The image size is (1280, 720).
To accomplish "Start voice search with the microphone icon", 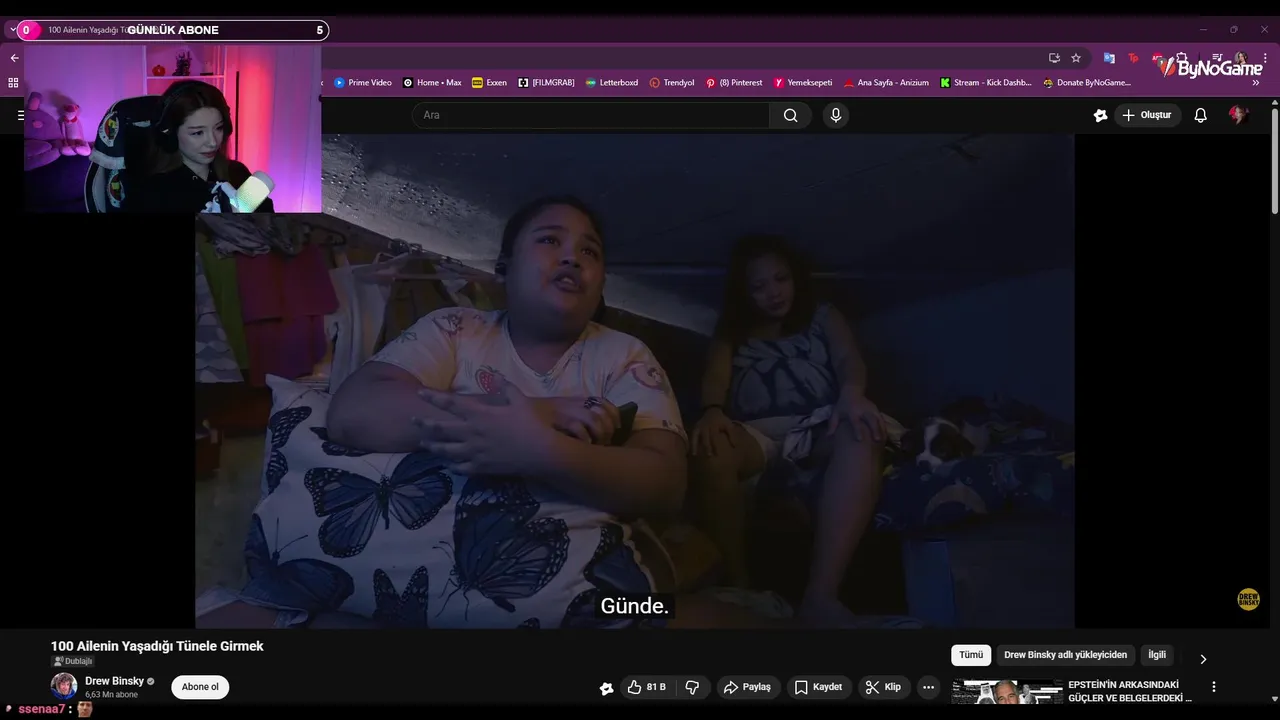I will click(x=836, y=115).
